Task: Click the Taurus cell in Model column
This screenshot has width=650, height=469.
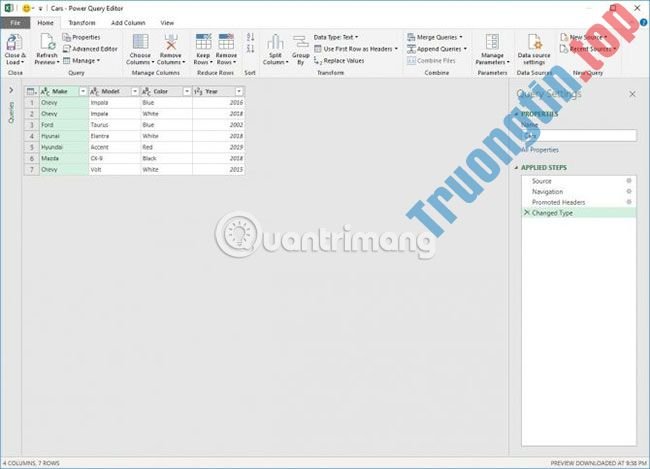Action: tap(114, 125)
